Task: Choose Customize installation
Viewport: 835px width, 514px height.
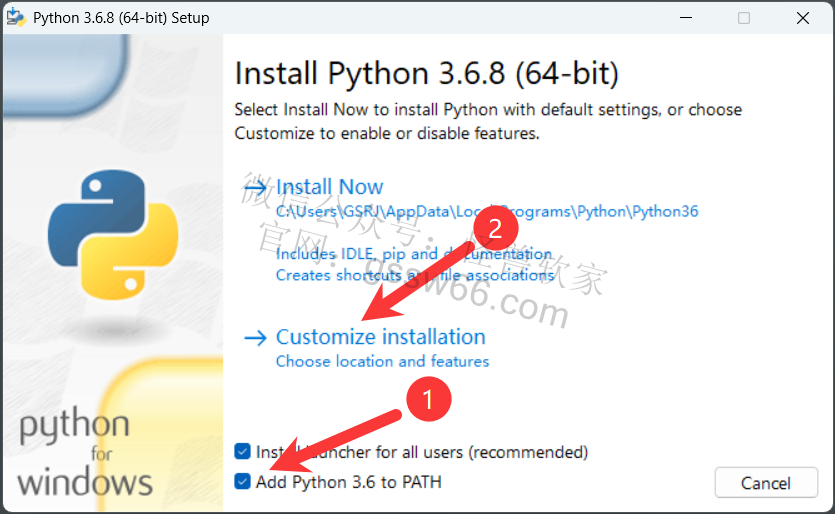Action: 381,337
